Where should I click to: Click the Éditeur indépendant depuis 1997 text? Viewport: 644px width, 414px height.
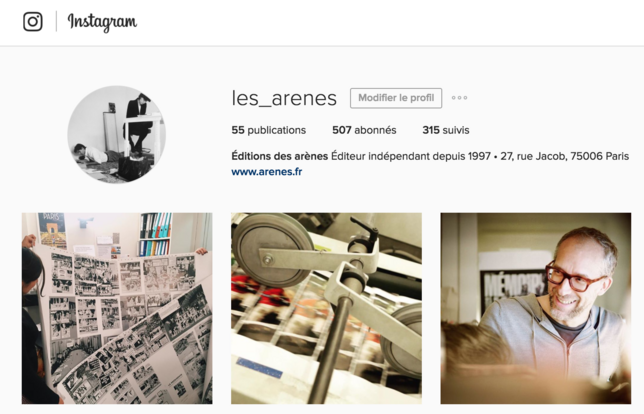tap(411, 156)
